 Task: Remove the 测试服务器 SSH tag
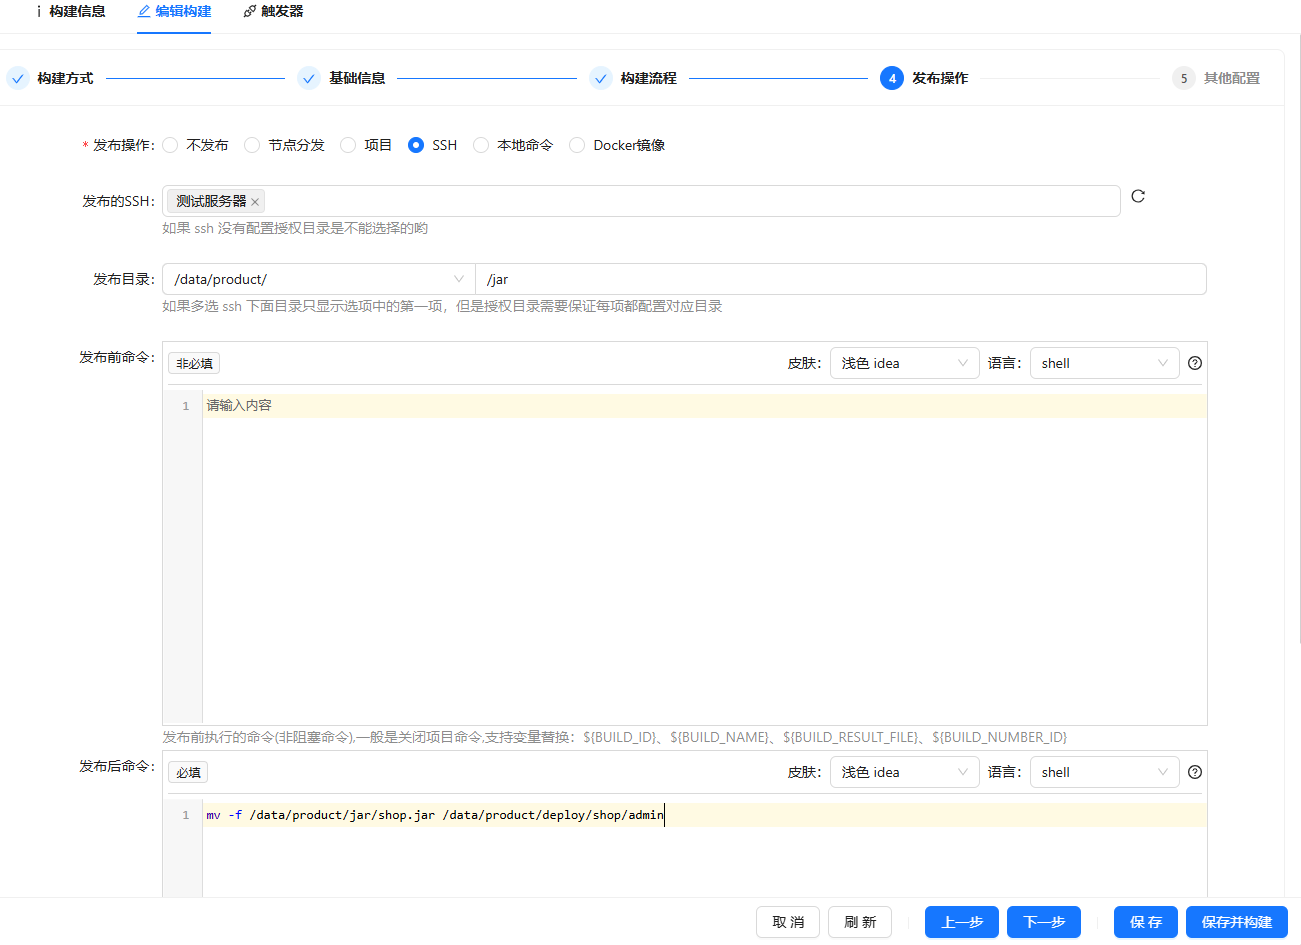pyautogui.click(x=255, y=200)
